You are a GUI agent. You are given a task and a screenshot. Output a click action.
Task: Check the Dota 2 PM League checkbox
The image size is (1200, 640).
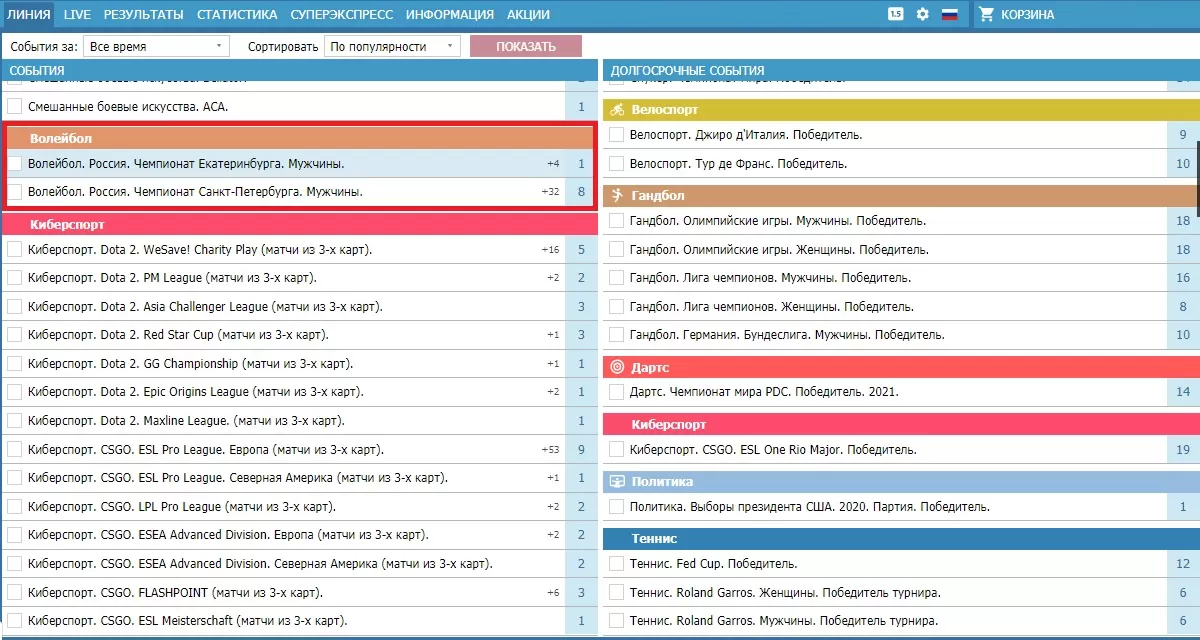15,278
